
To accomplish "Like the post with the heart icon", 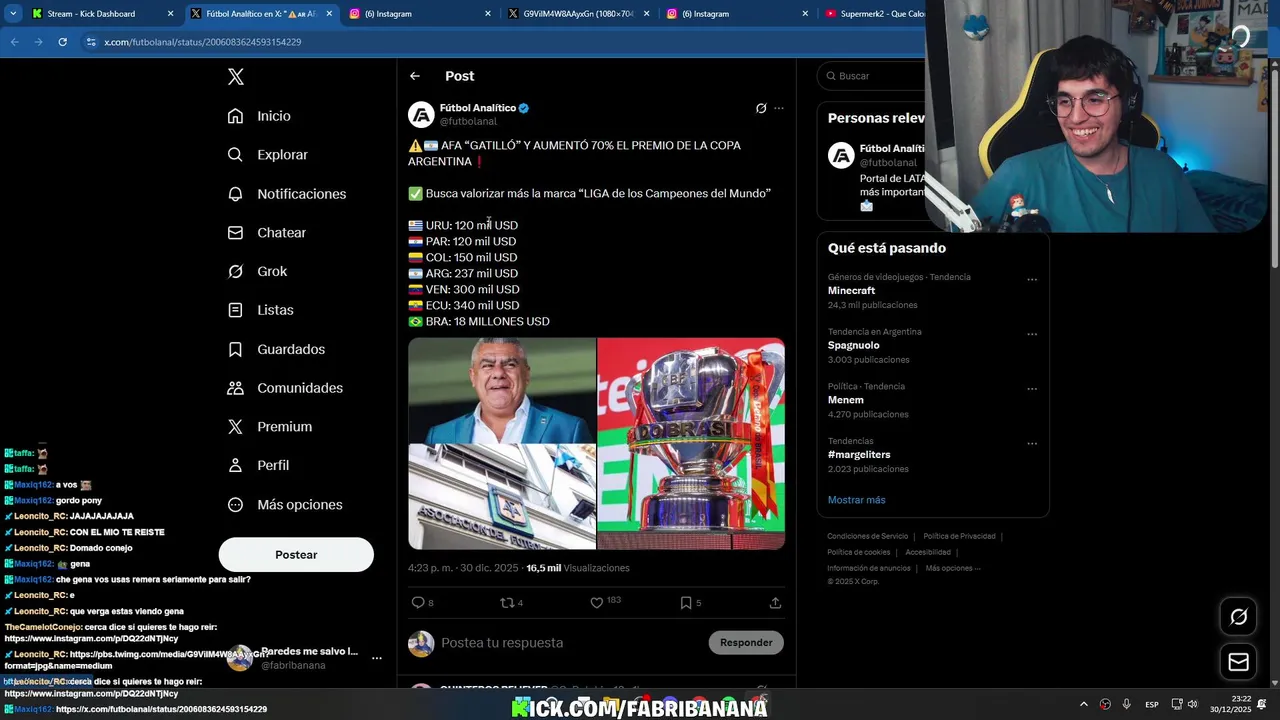I will point(597,603).
